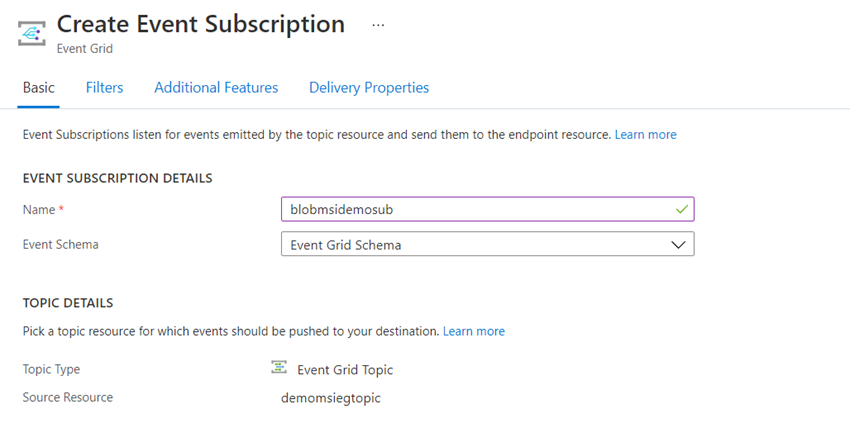
Task: Click the Event Schema field label
Action: pos(61,244)
